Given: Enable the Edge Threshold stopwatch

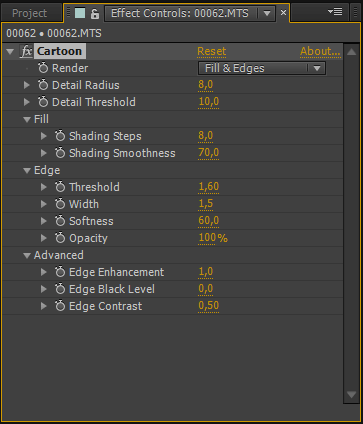Looking at the screenshot, I should tap(60, 187).
